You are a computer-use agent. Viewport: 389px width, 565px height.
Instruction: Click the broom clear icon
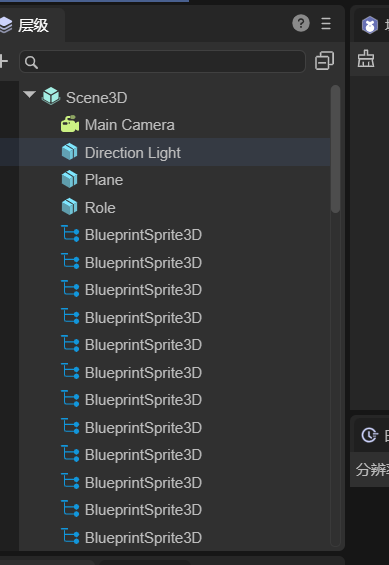click(366, 59)
